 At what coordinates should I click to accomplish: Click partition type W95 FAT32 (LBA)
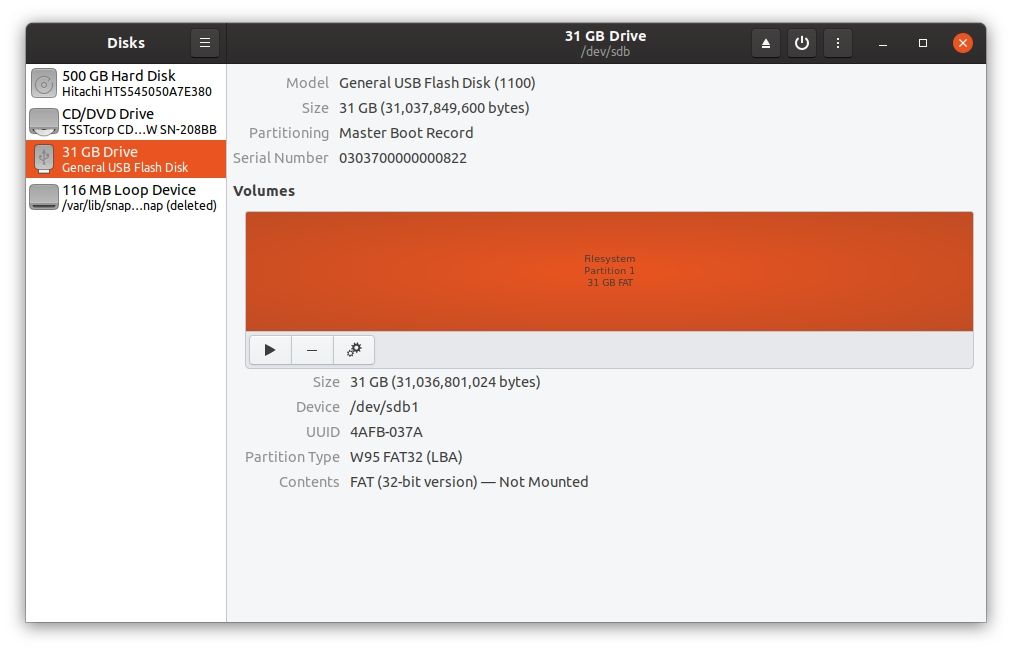(406, 457)
